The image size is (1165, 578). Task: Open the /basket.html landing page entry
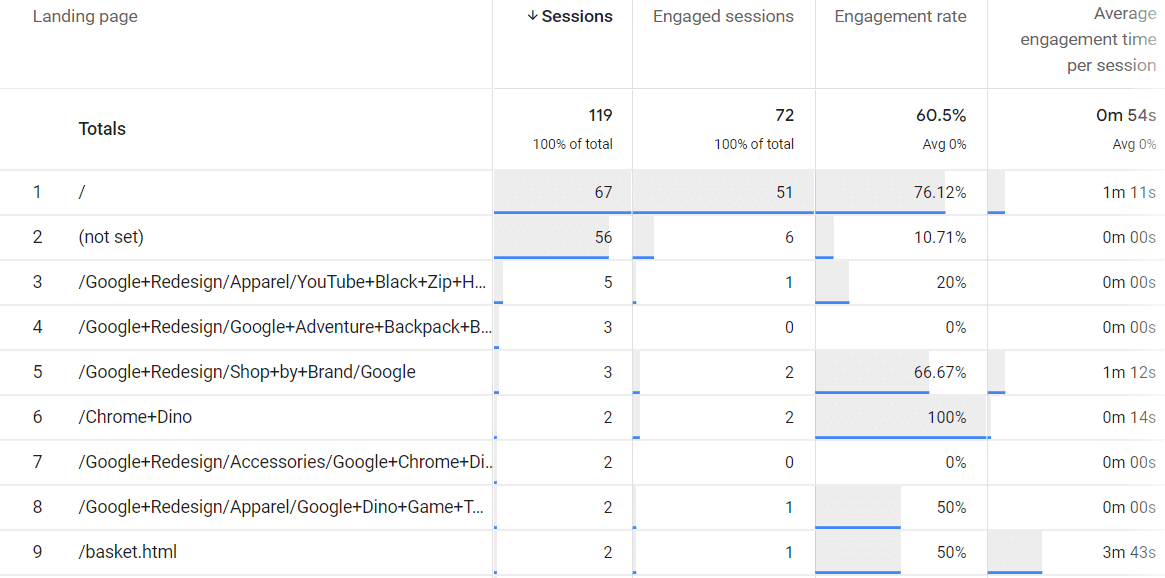point(126,552)
